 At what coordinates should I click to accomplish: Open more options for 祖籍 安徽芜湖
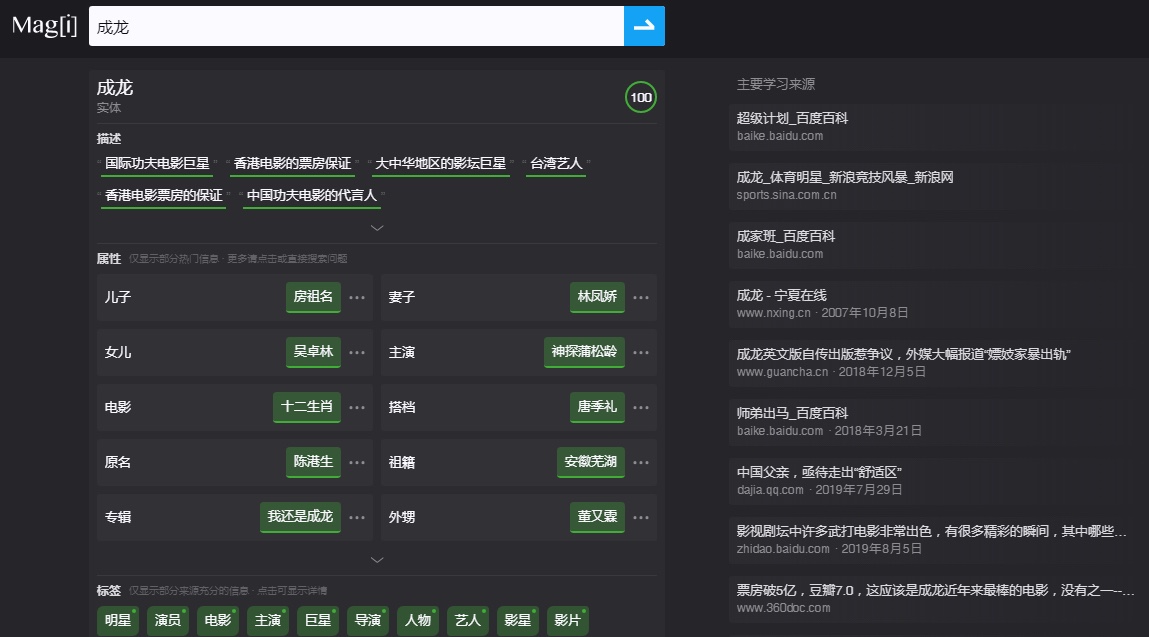click(x=641, y=463)
